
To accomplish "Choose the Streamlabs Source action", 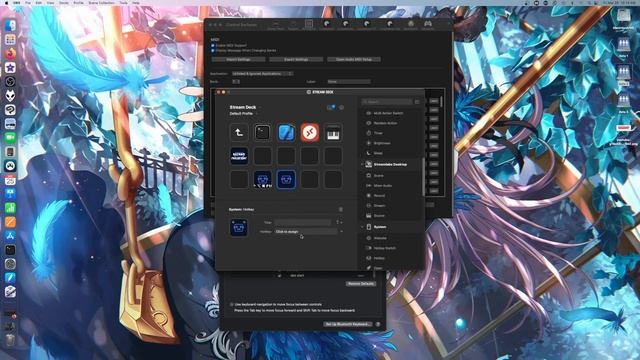I will point(379,216).
